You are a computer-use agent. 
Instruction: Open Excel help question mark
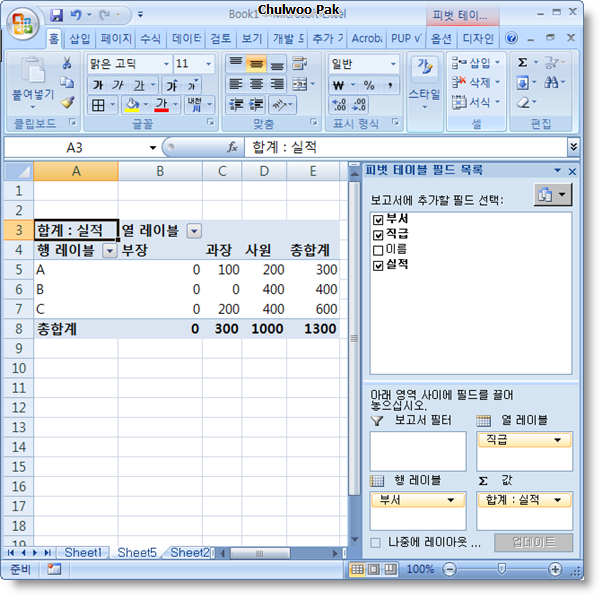(511, 38)
